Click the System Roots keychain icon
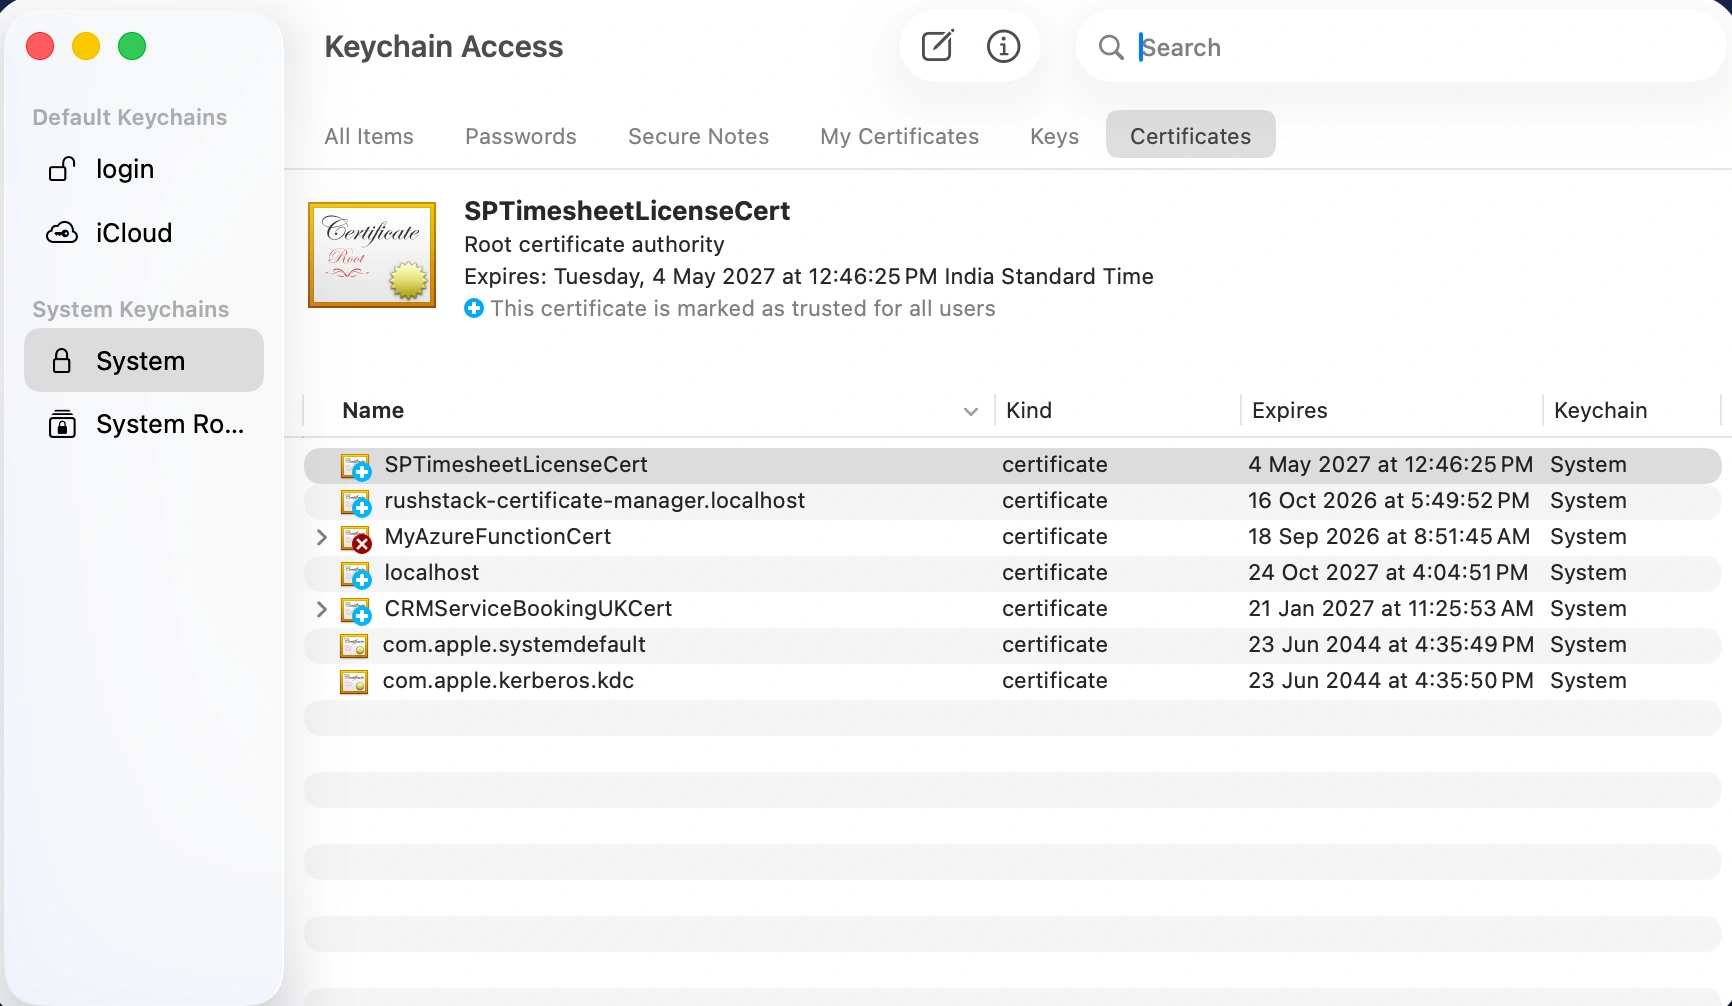1732x1006 pixels. (62, 424)
